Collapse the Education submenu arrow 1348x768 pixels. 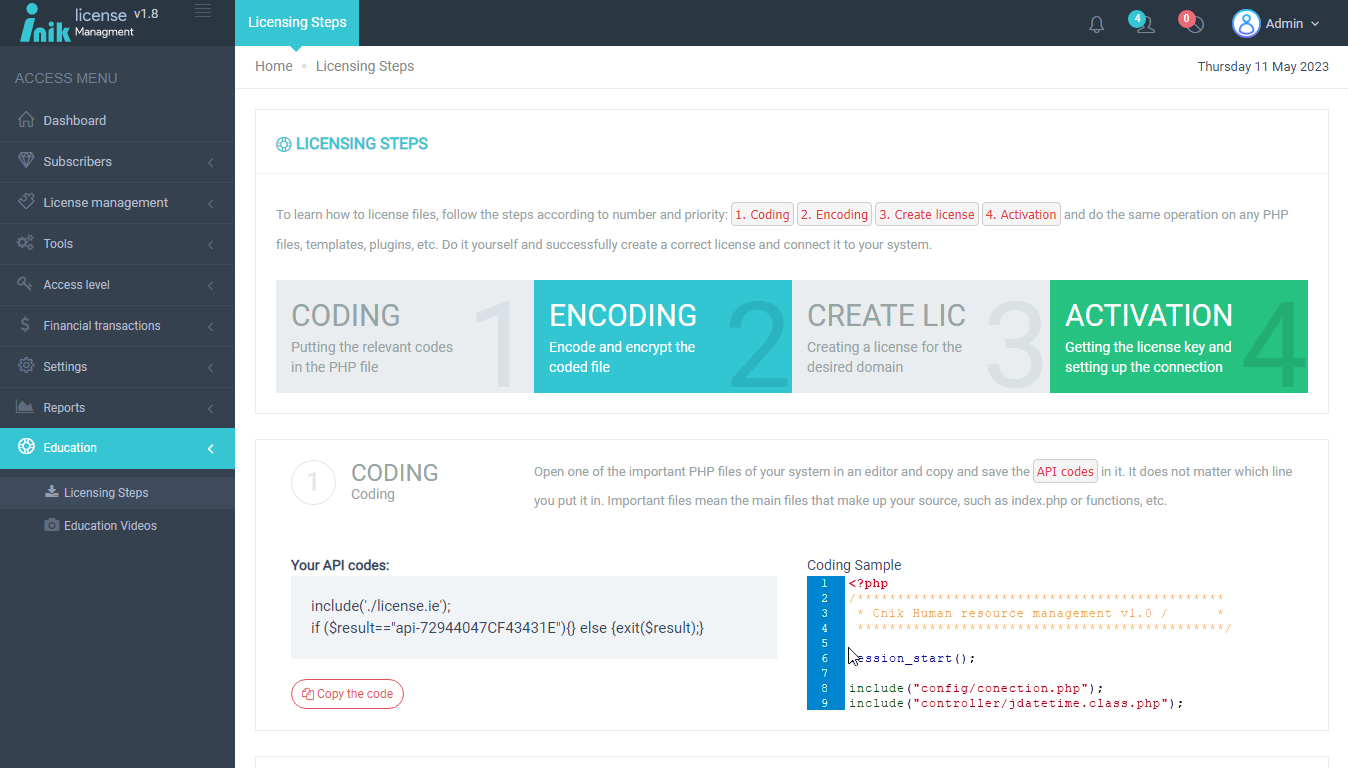[x=210, y=449]
